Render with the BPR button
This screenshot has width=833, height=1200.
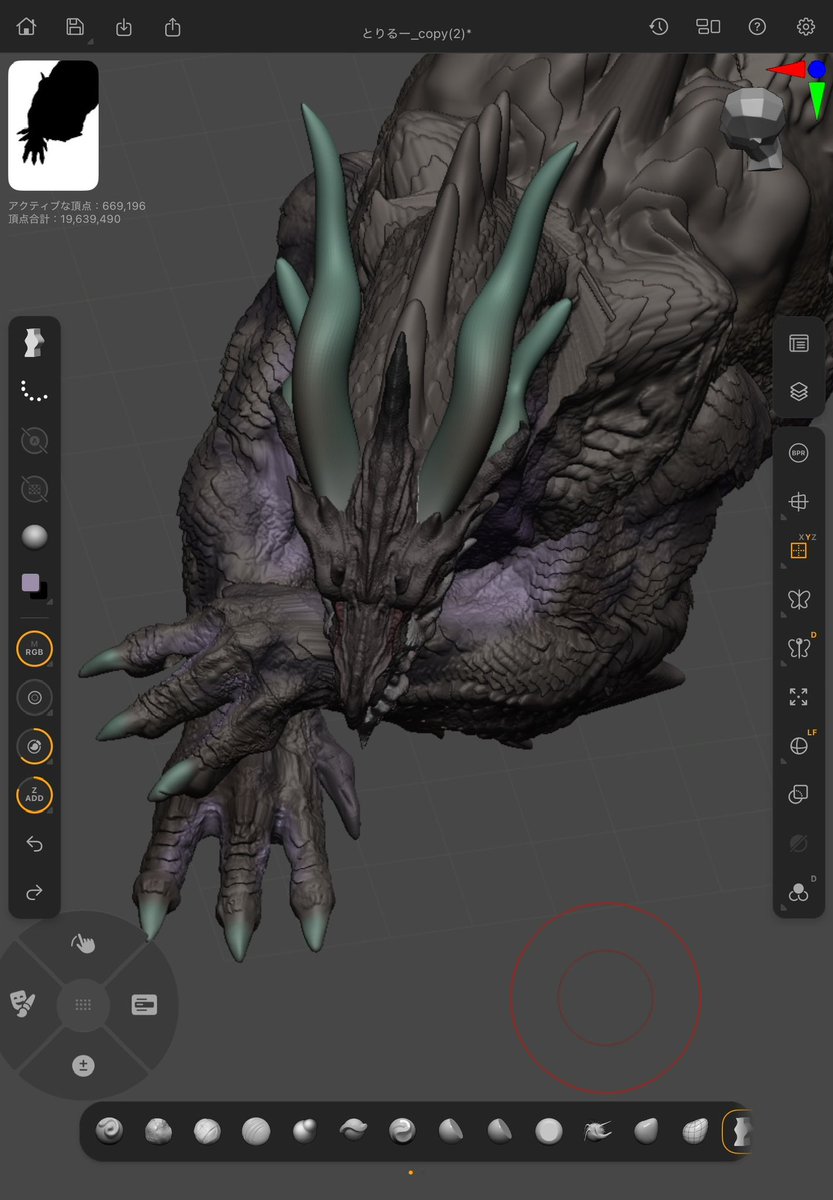(x=798, y=453)
